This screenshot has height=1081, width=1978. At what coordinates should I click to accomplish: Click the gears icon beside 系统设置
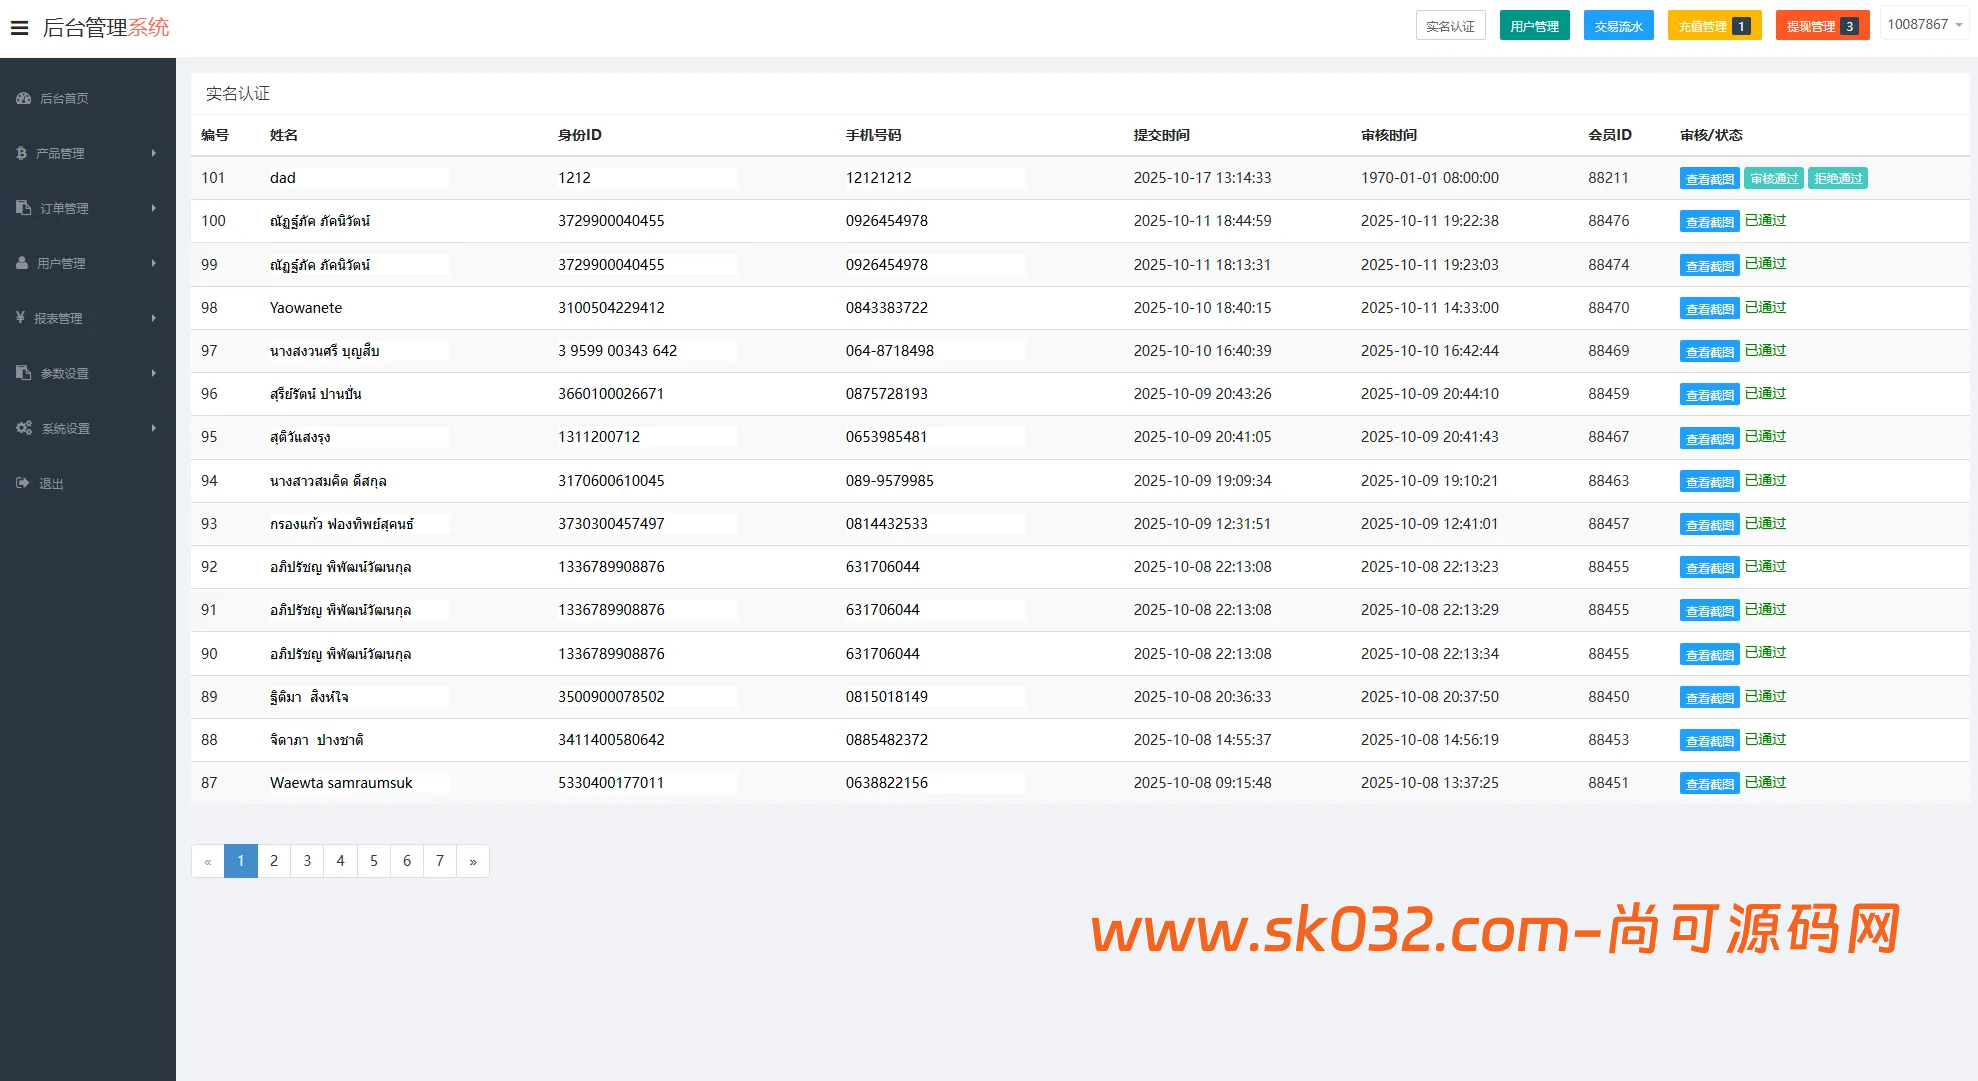(24, 428)
